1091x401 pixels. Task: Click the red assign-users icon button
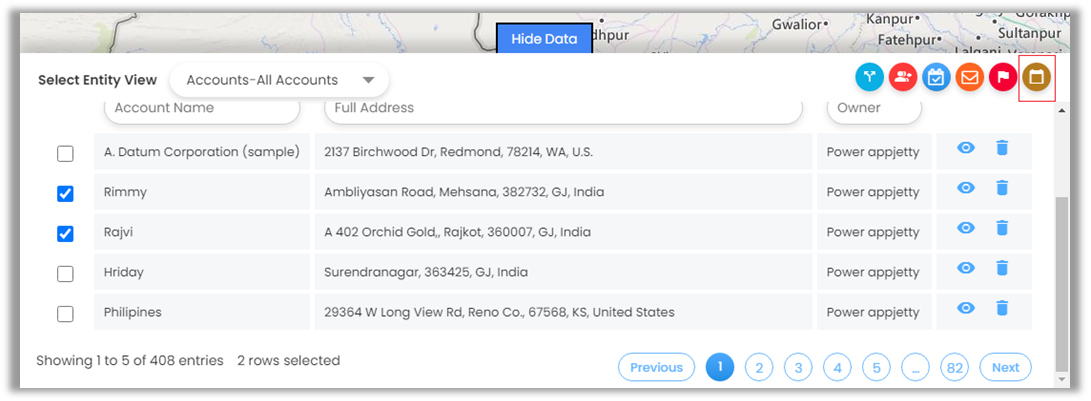[903, 77]
